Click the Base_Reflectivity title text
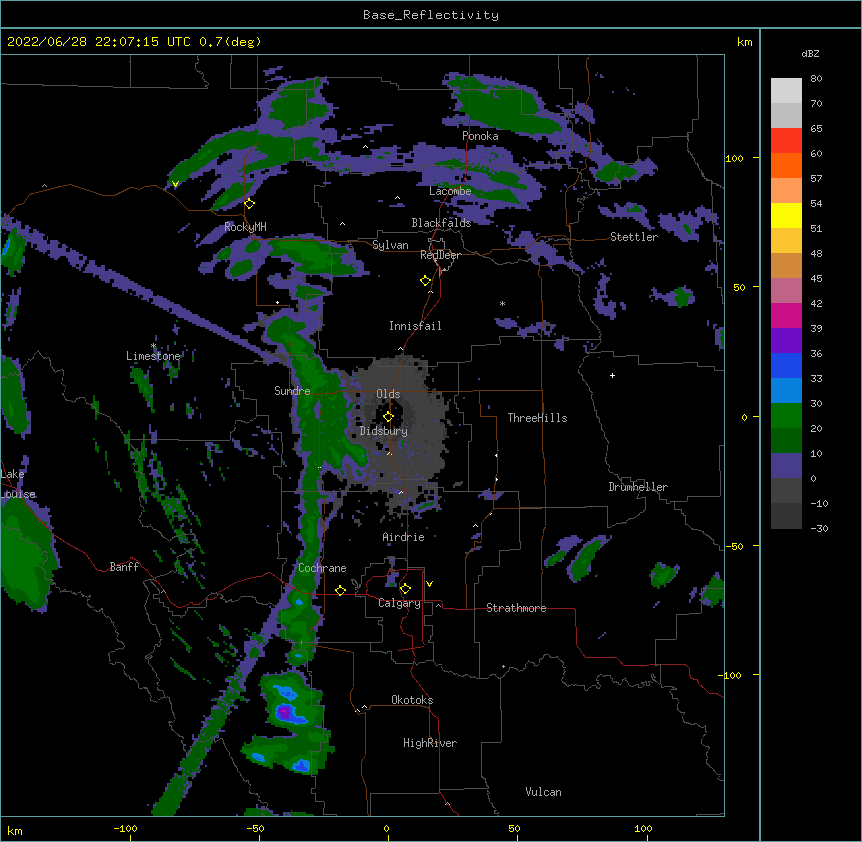The width and height of the screenshot is (862, 842). click(x=431, y=15)
